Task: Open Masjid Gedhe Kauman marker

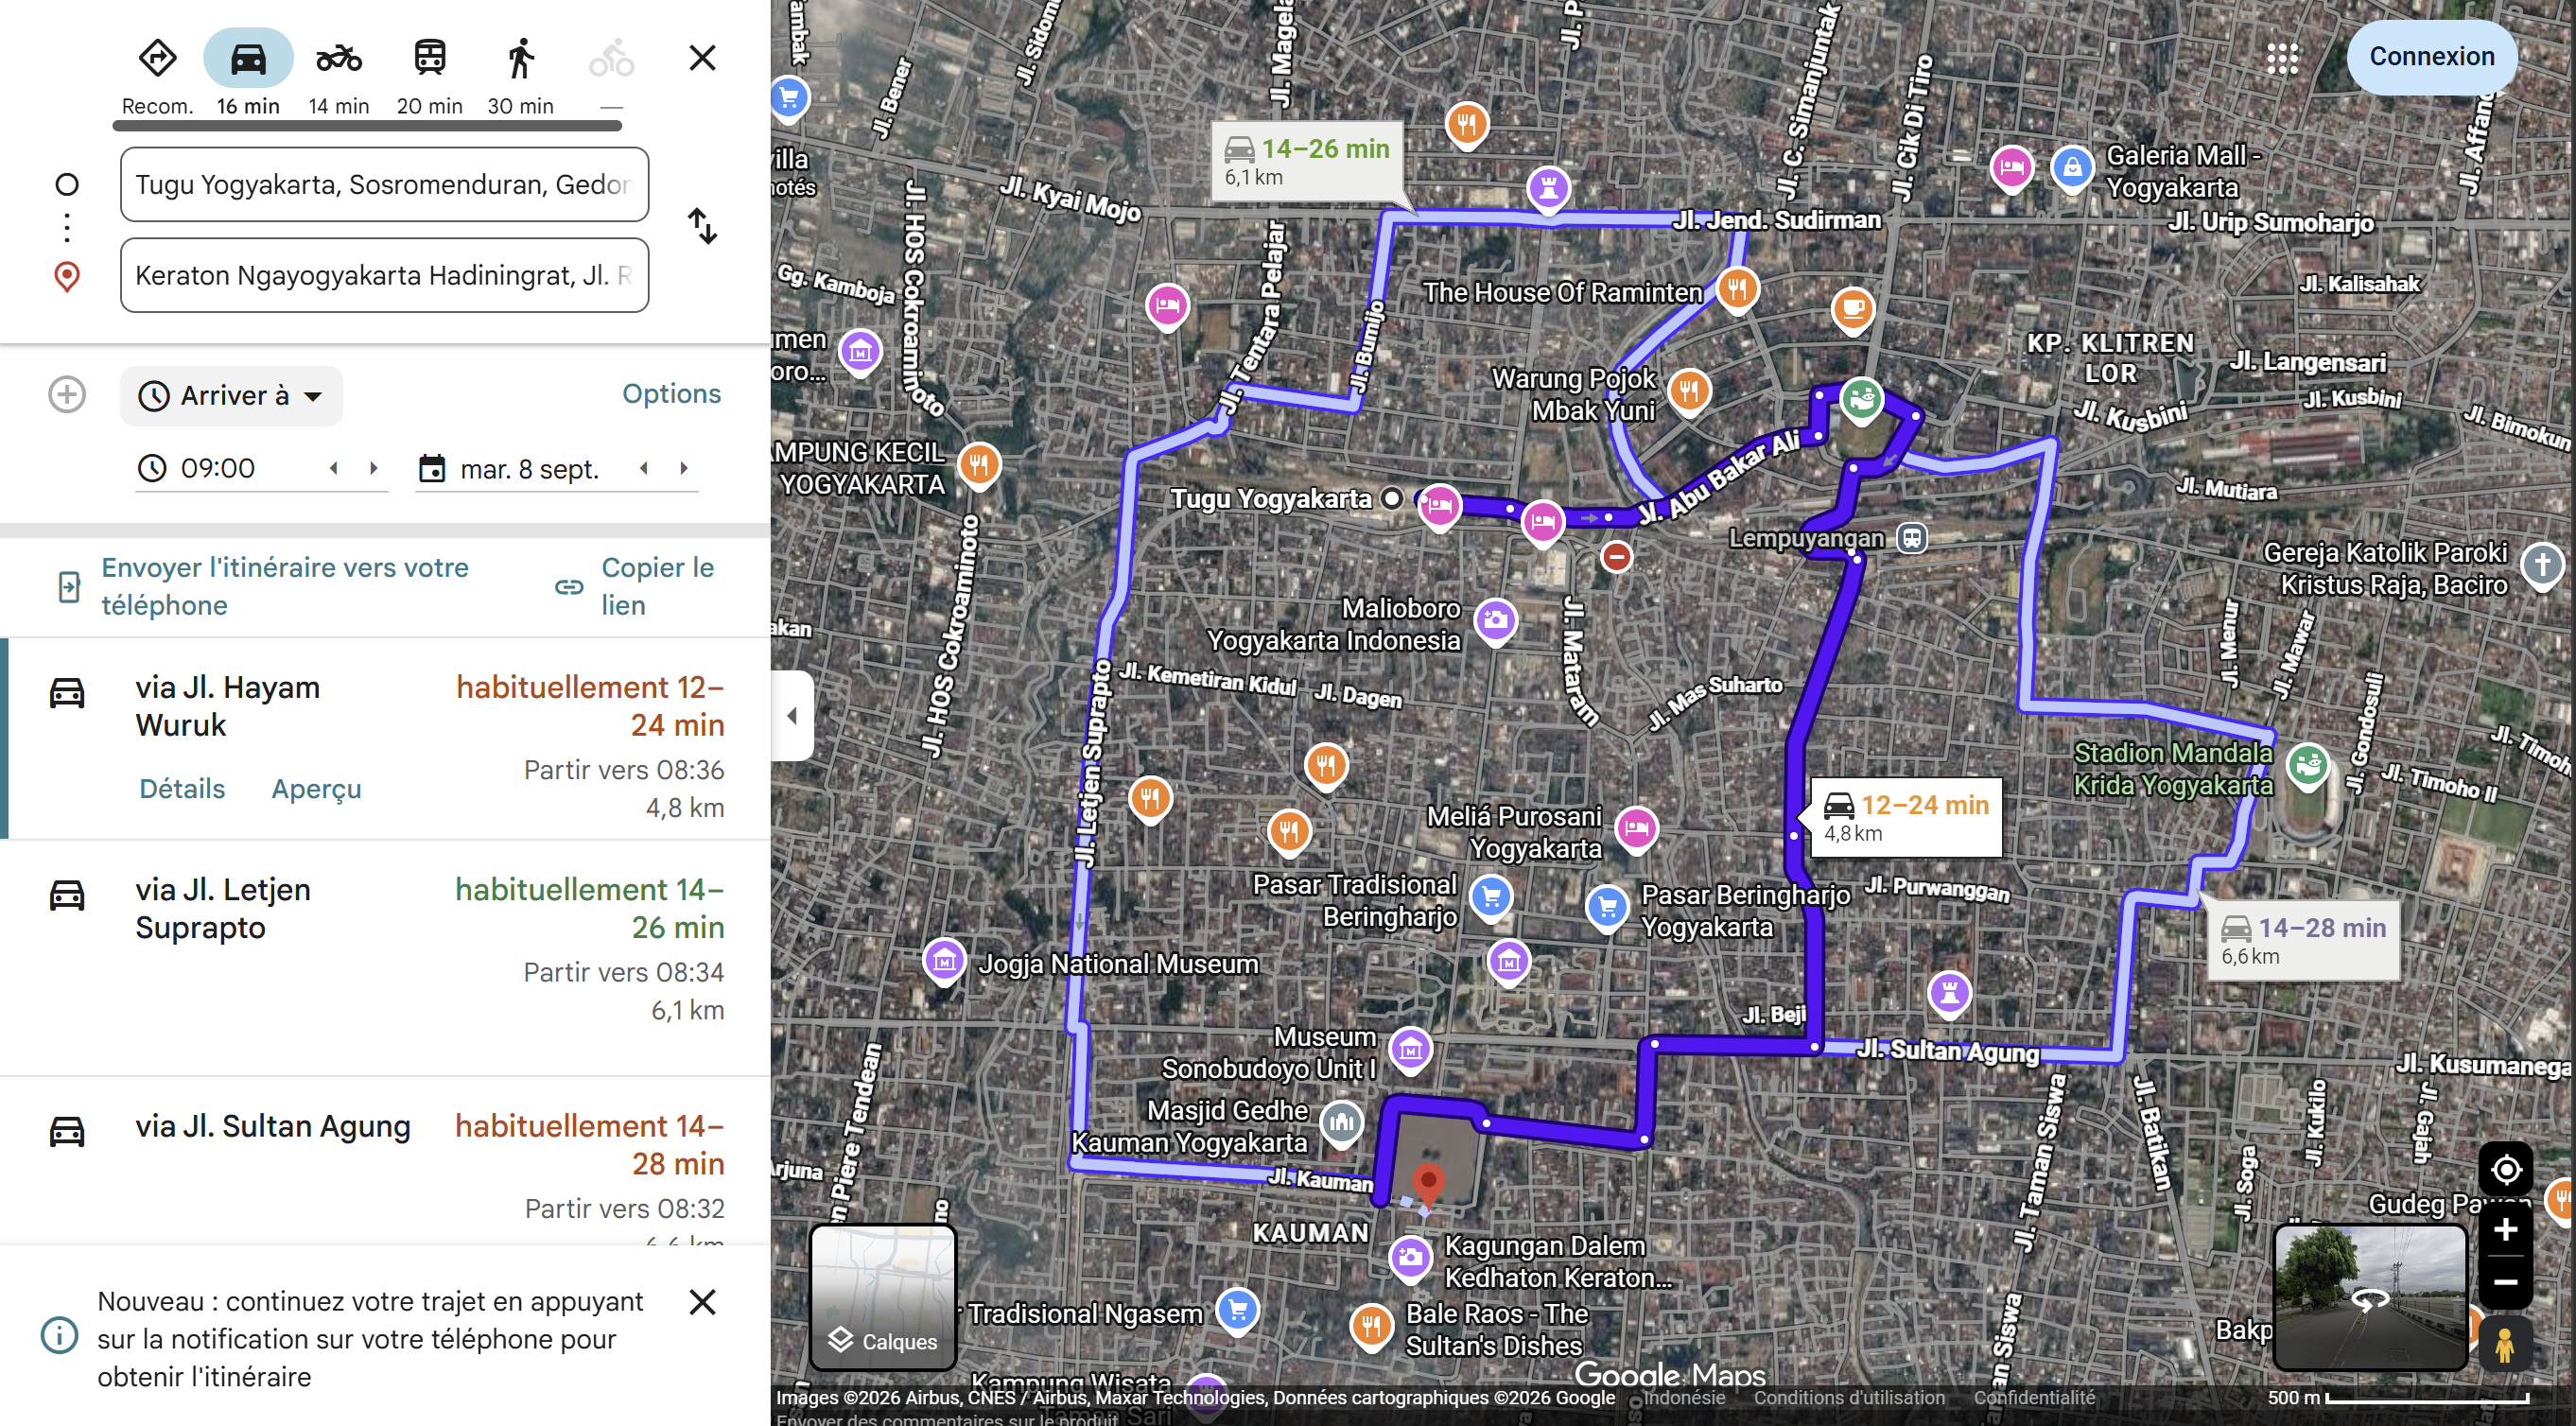Action: pyautogui.click(x=1341, y=1123)
